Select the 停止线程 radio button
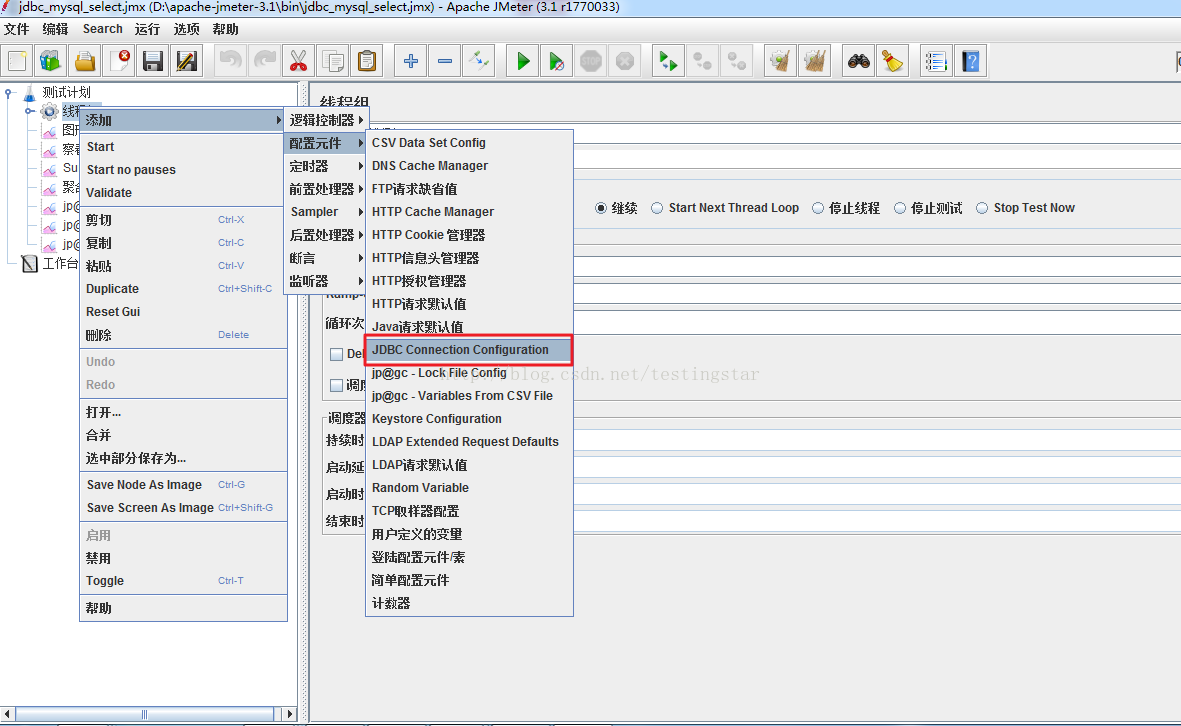 (818, 208)
